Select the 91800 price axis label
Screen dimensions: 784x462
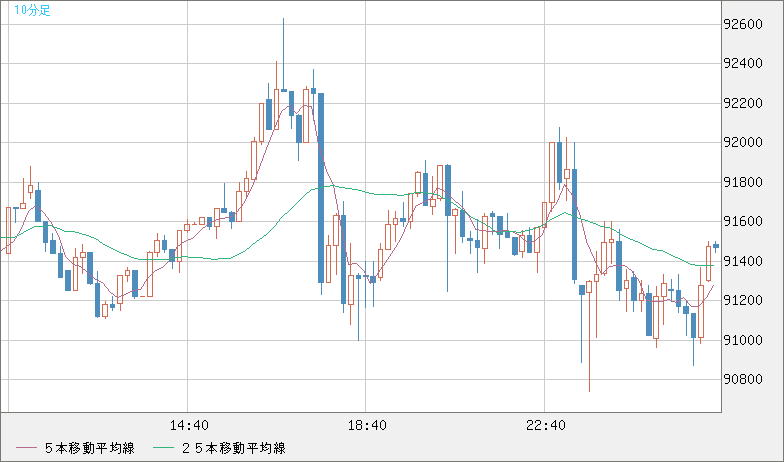pos(742,182)
